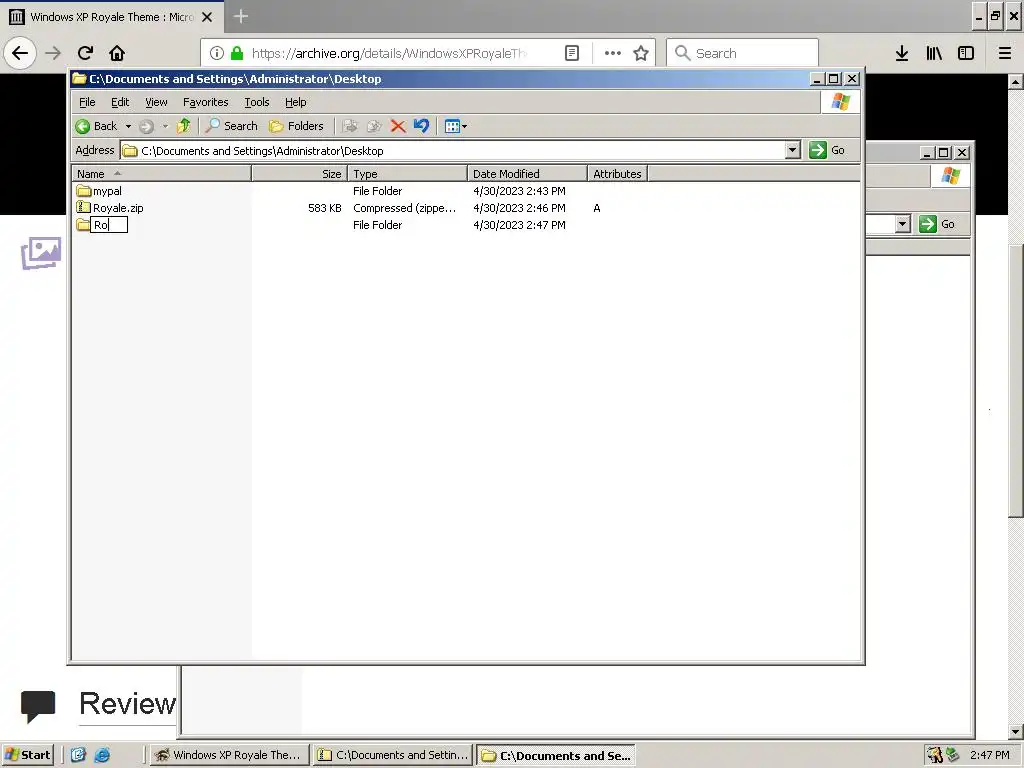Open the File menu

87,103
